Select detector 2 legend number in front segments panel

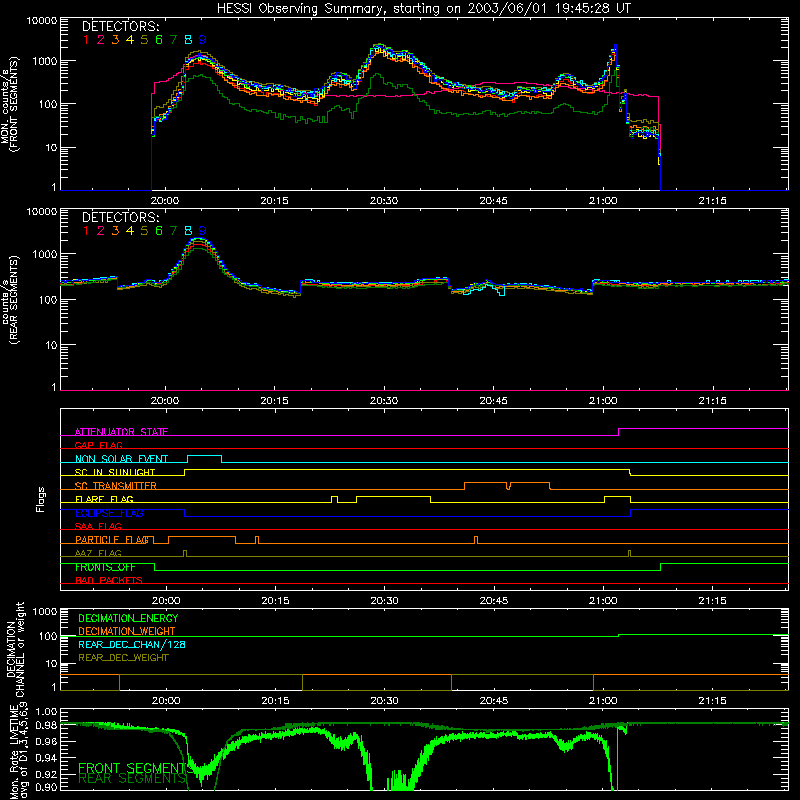[101, 40]
